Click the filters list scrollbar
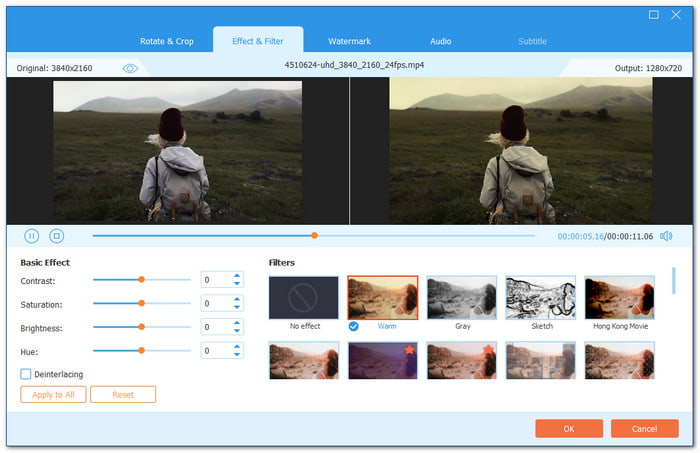Viewport: 700px width, 453px height. 674,281
